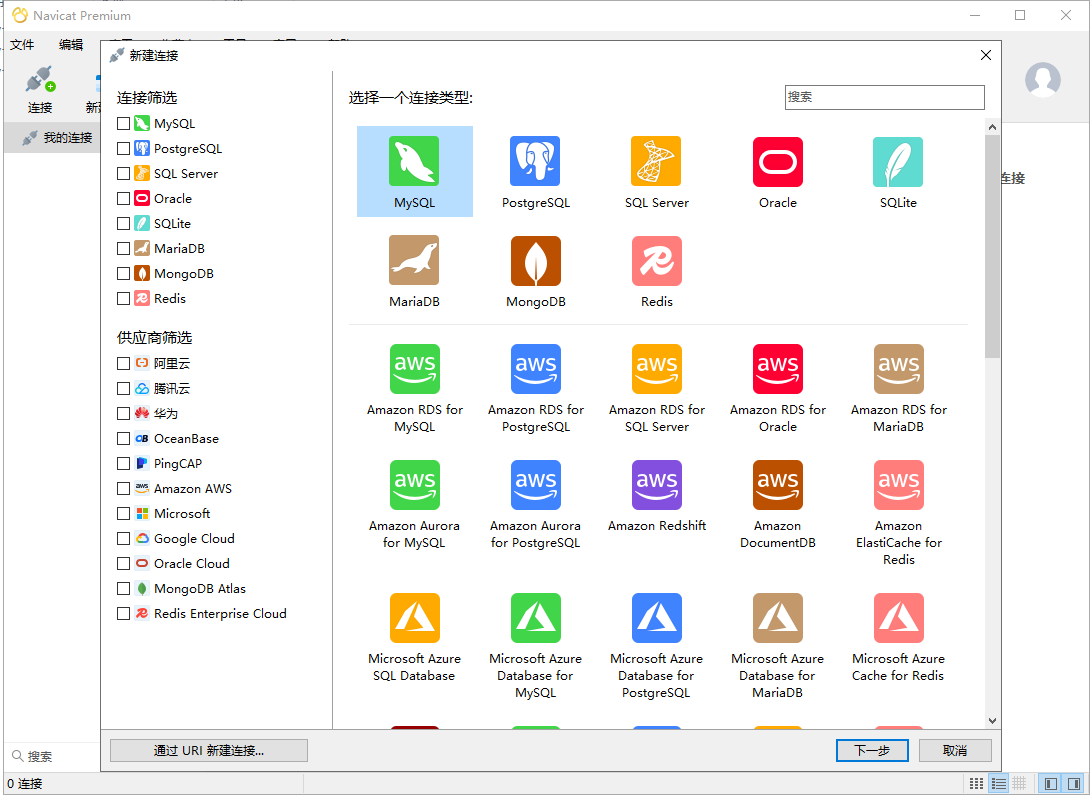Choose the Amazon Redshift icon
Screen dimensions: 1092x798
tap(656, 485)
